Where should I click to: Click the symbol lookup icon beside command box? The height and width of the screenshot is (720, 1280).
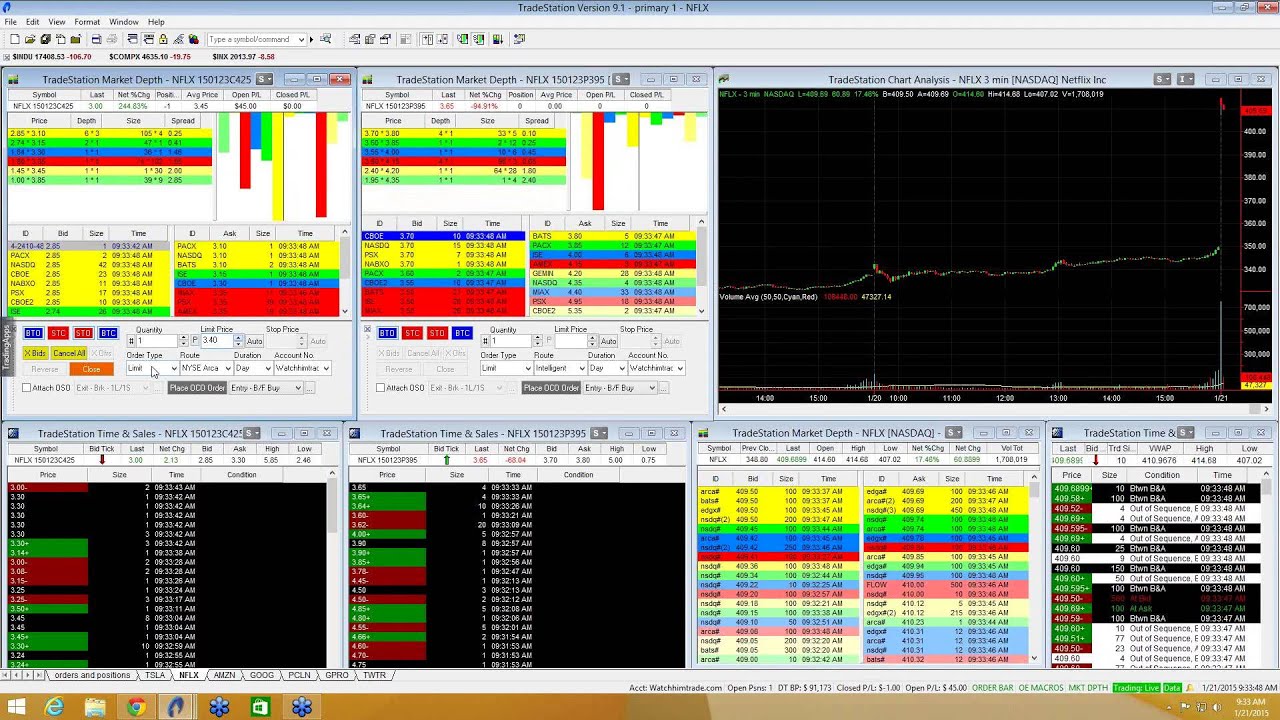pos(325,39)
